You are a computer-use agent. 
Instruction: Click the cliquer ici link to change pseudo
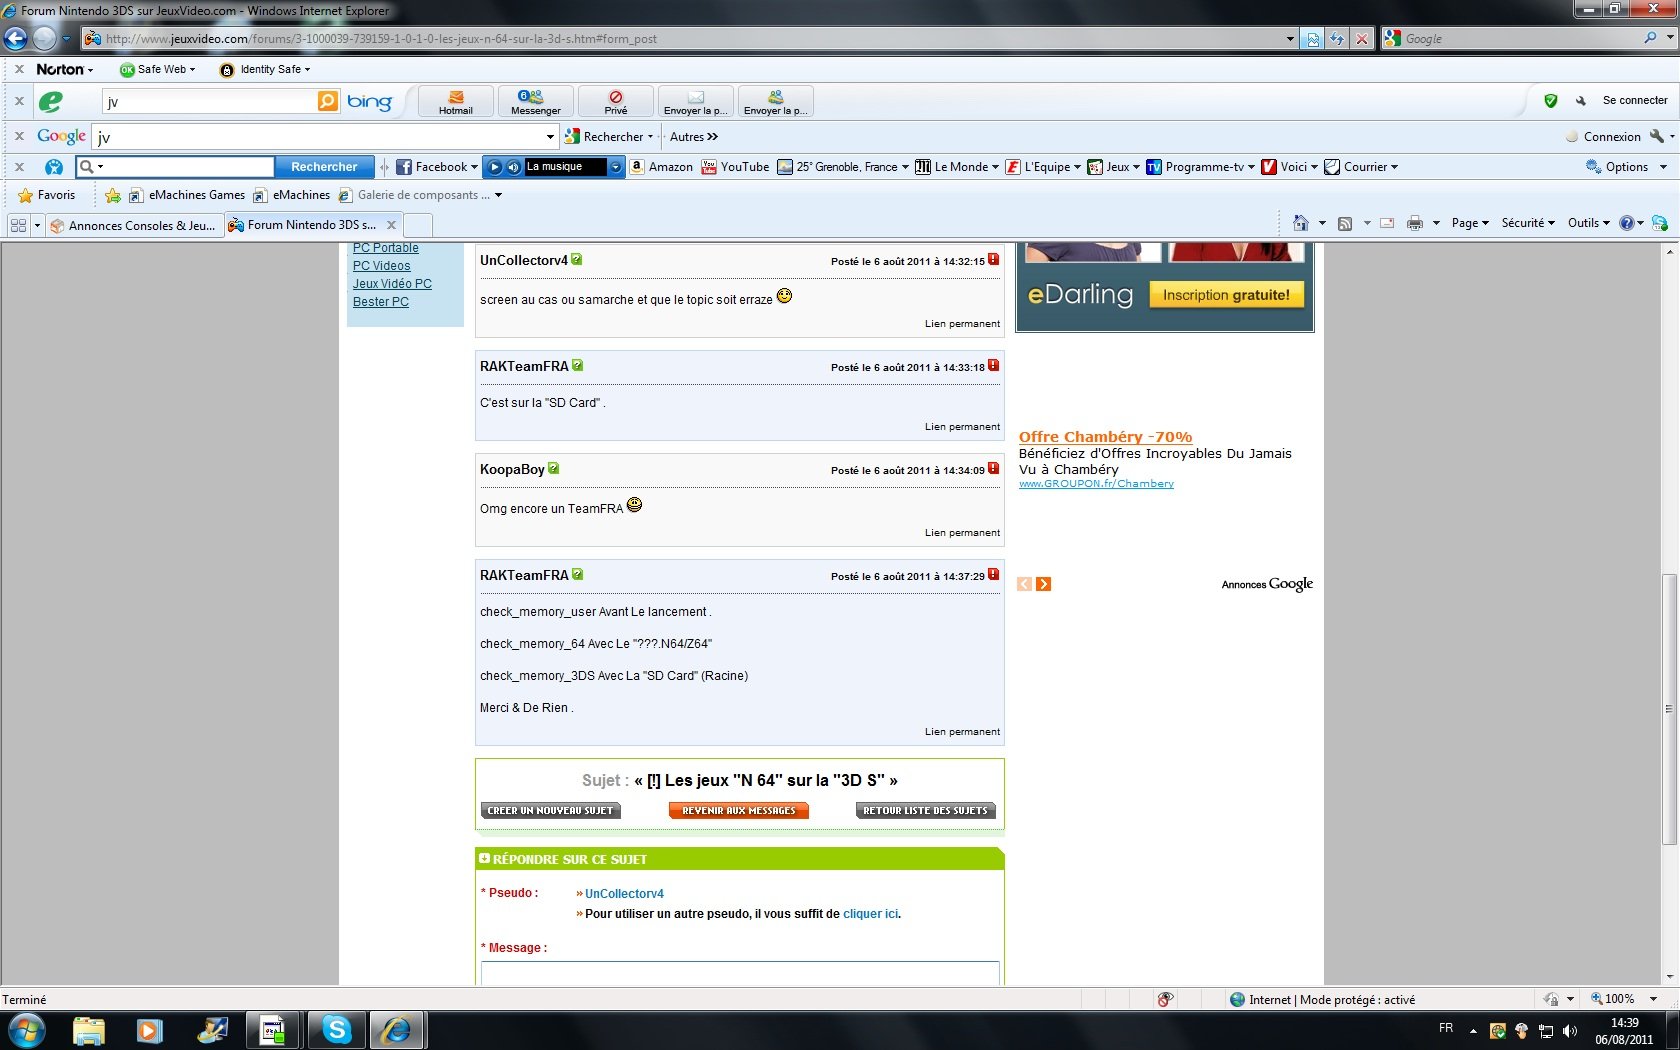pyautogui.click(x=871, y=914)
